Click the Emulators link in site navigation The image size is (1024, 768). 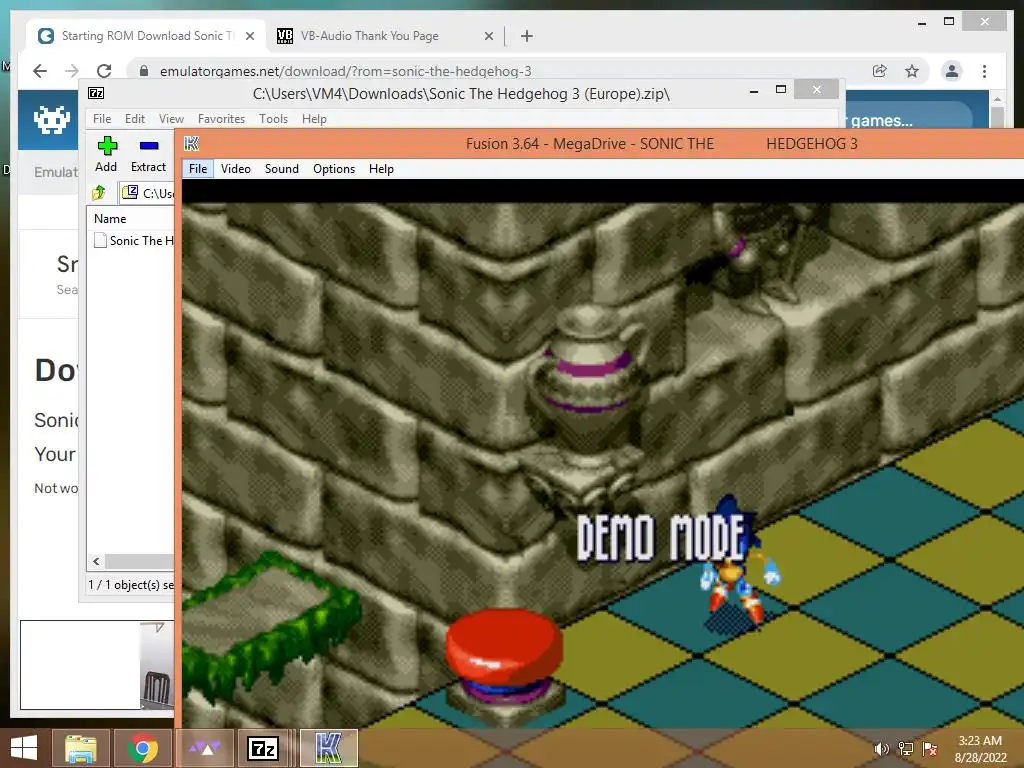pyautogui.click(x=56, y=172)
